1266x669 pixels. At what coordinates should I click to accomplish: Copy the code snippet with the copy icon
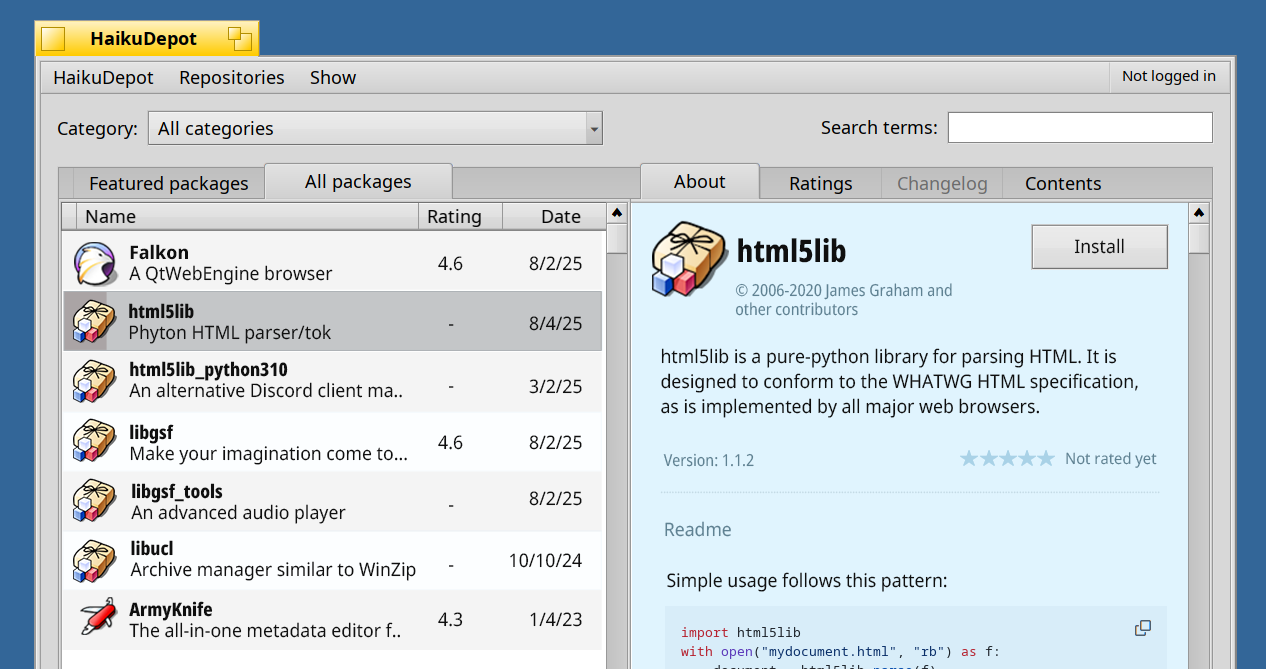tap(1143, 628)
